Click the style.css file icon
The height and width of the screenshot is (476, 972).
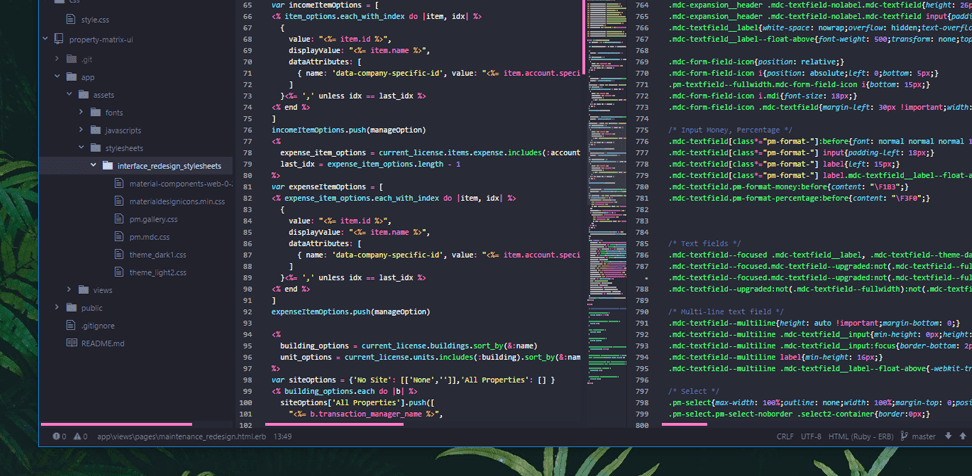[71, 20]
